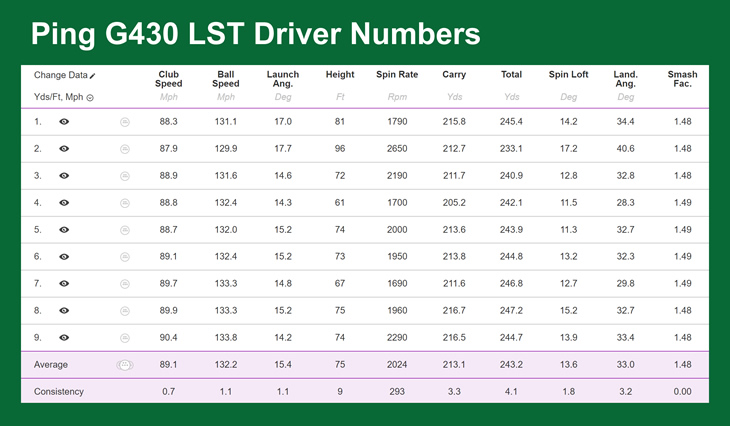The width and height of the screenshot is (730, 426).
Task: Click average total value 243.2
Action: click(x=511, y=365)
